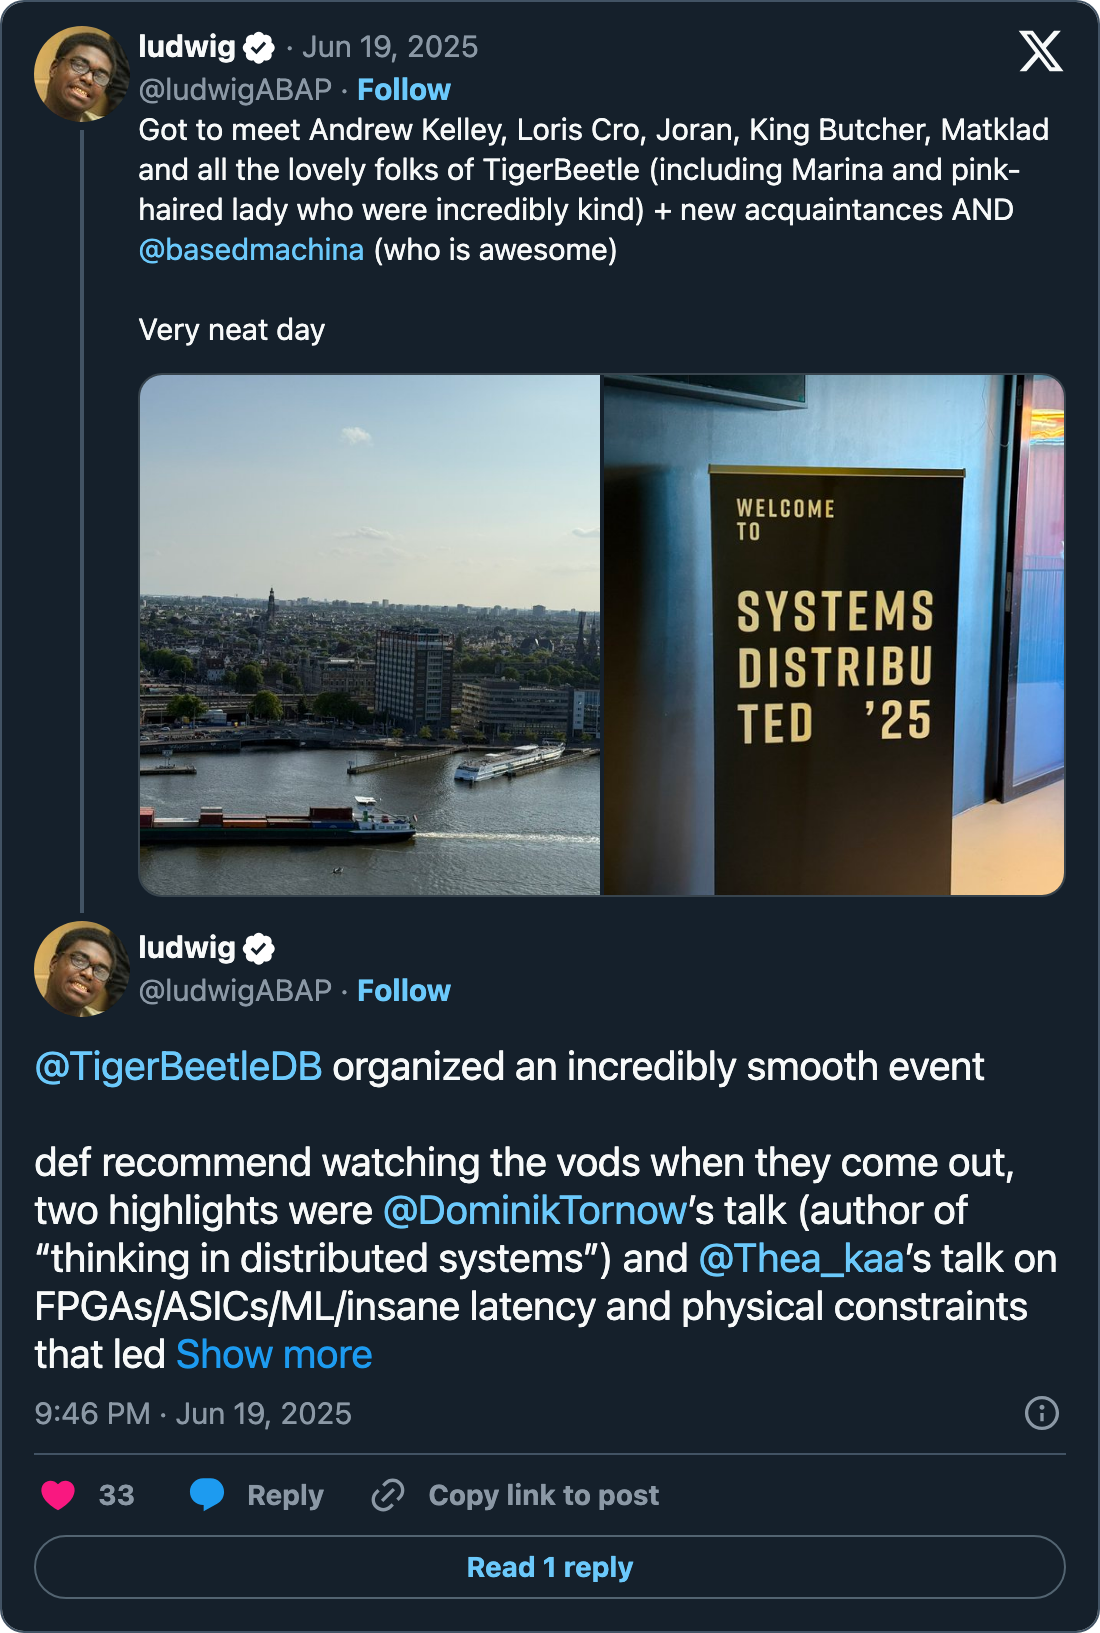Click the verified badge in second post
This screenshot has height=1633, width=1100.
[x=259, y=948]
